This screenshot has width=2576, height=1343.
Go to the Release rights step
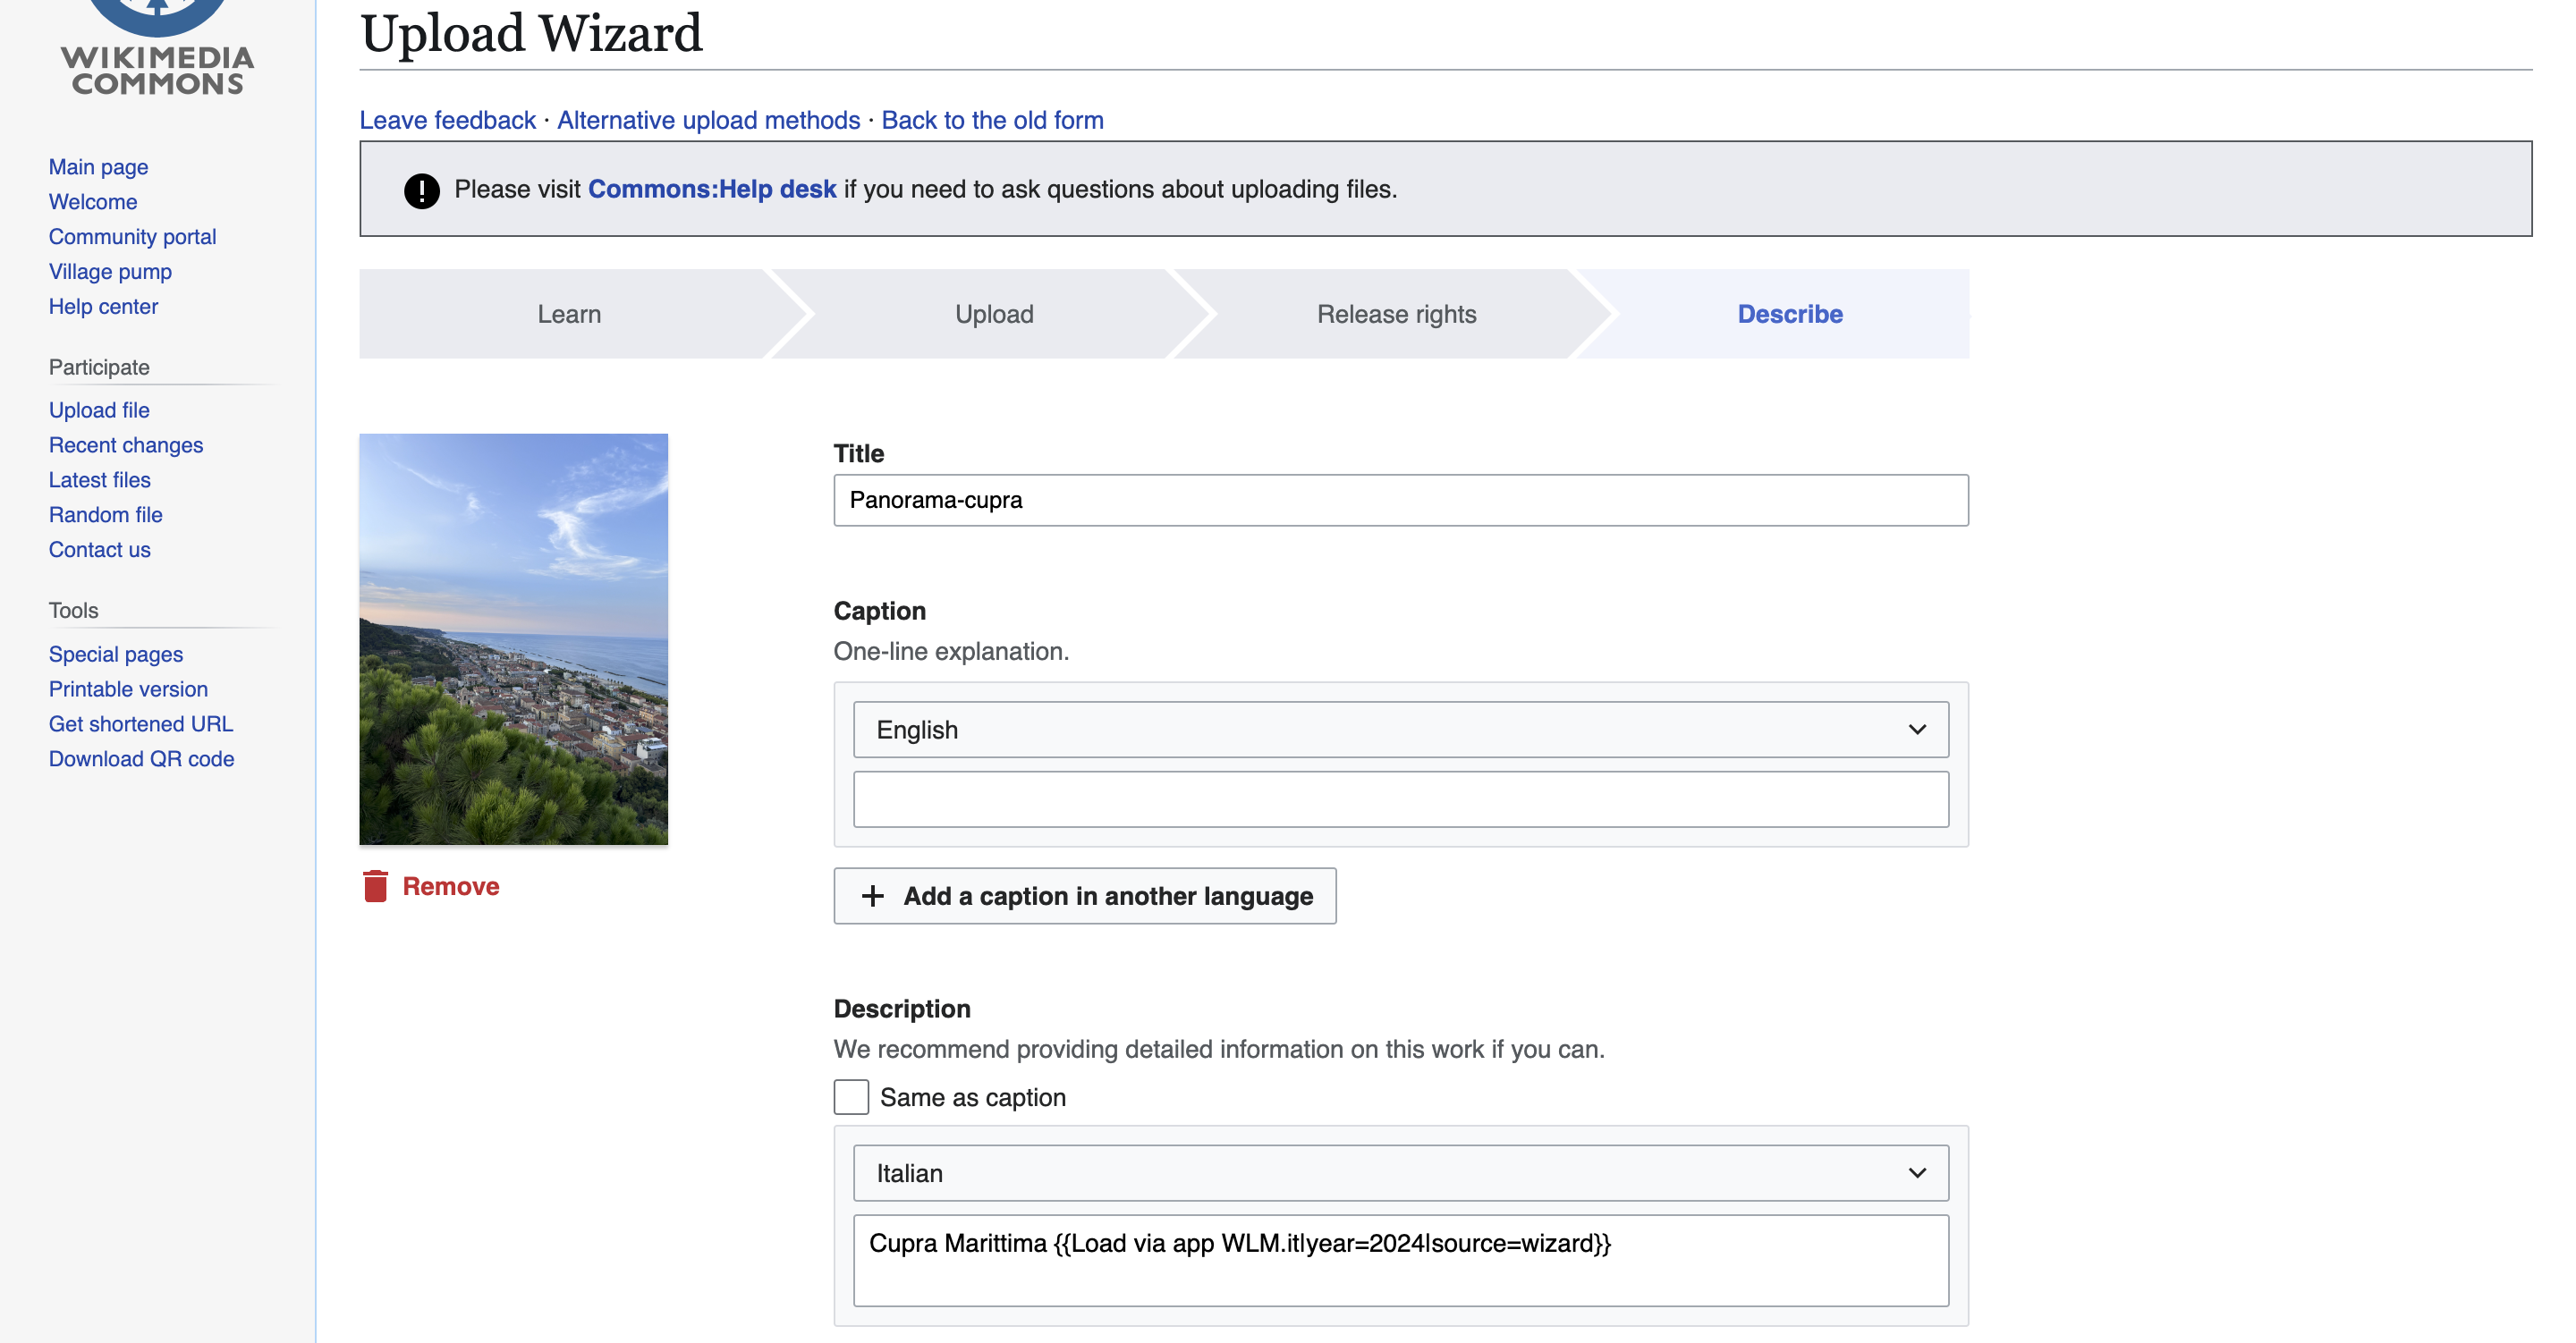(x=1396, y=314)
